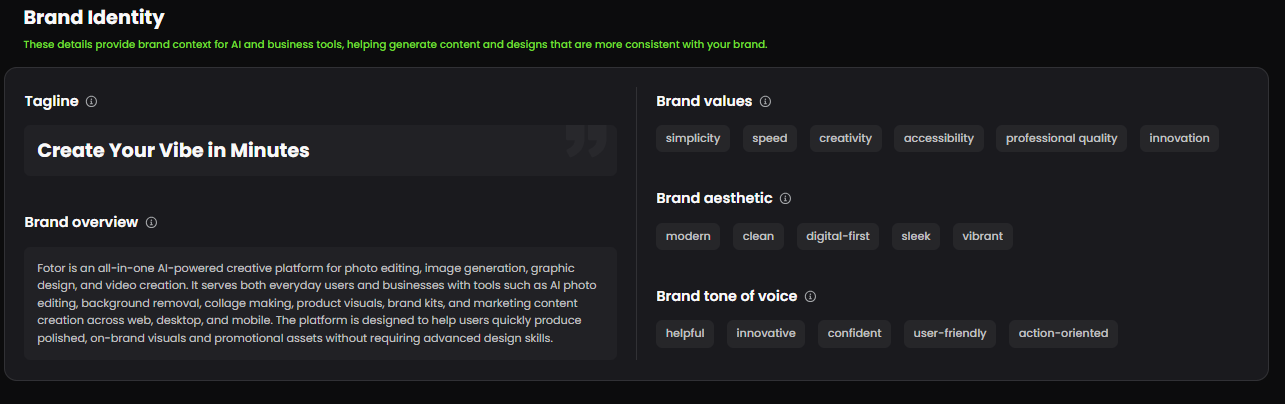
Task: Choose the "action-oriented" tone tag
Action: point(1063,333)
